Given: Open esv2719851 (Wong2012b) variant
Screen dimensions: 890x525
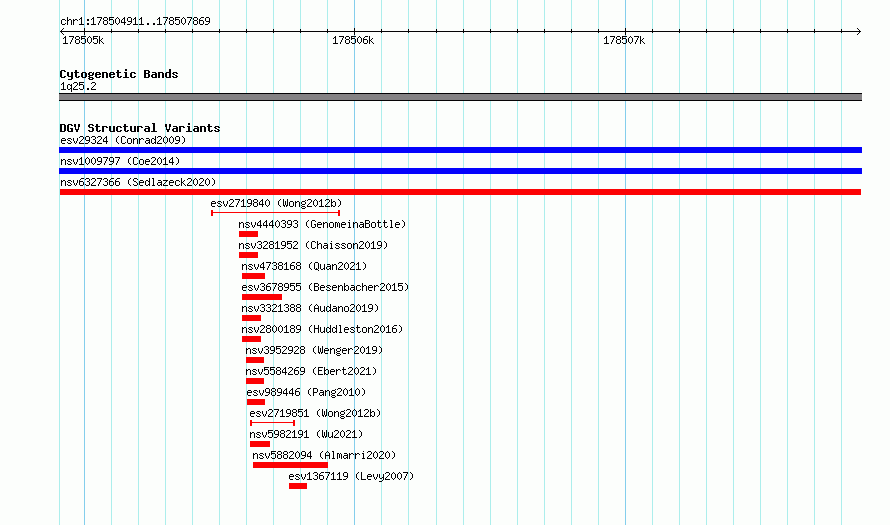Looking at the screenshot, I should pyautogui.click(x=315, y=413).
